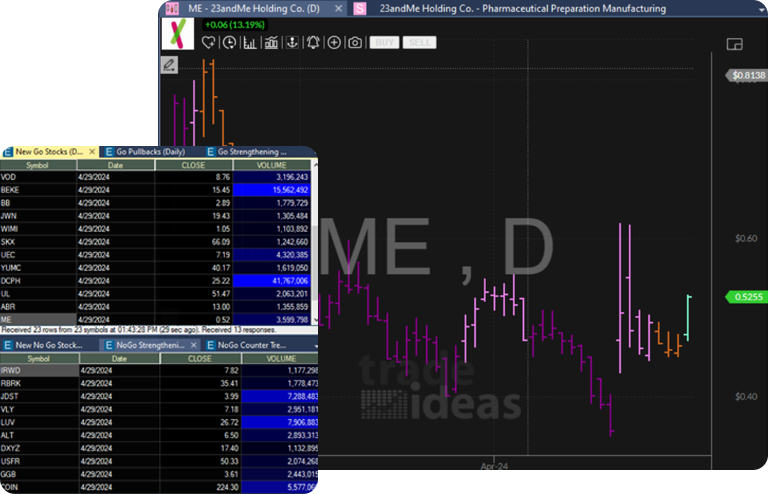Select the RBRK symbol row
This screenshot has width=768, height=494.
coord(159,383)
